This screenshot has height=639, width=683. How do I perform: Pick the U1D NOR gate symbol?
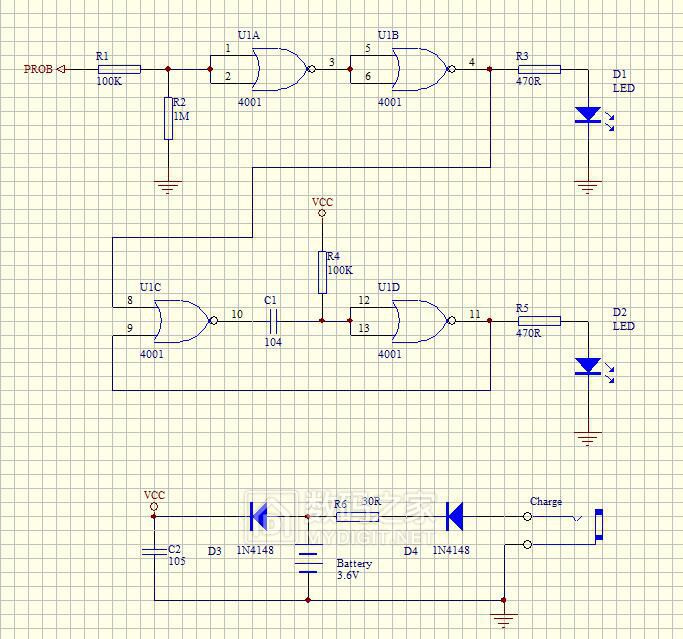420,321
